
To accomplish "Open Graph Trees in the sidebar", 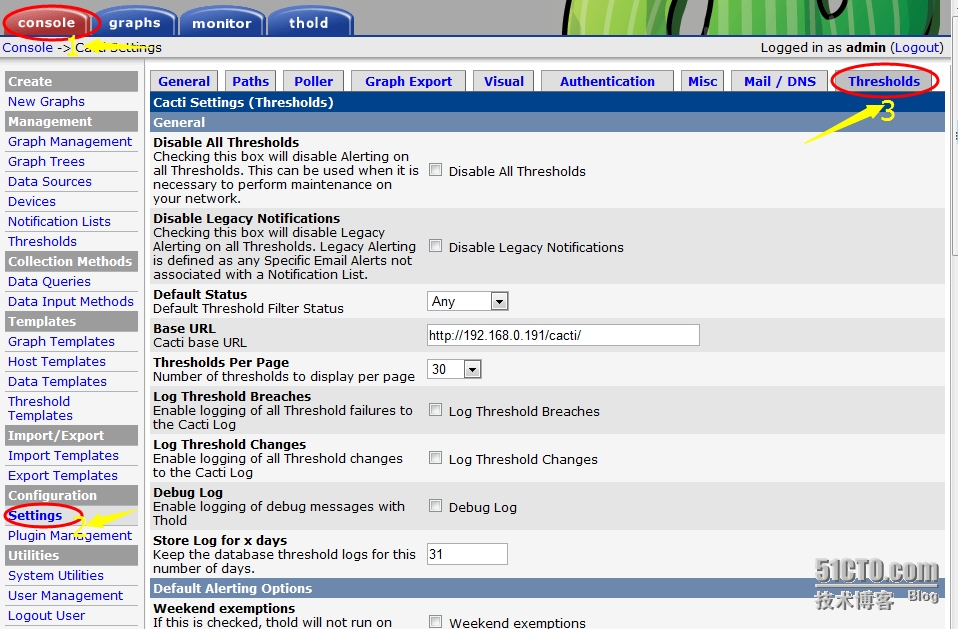I will pos(46,161).
